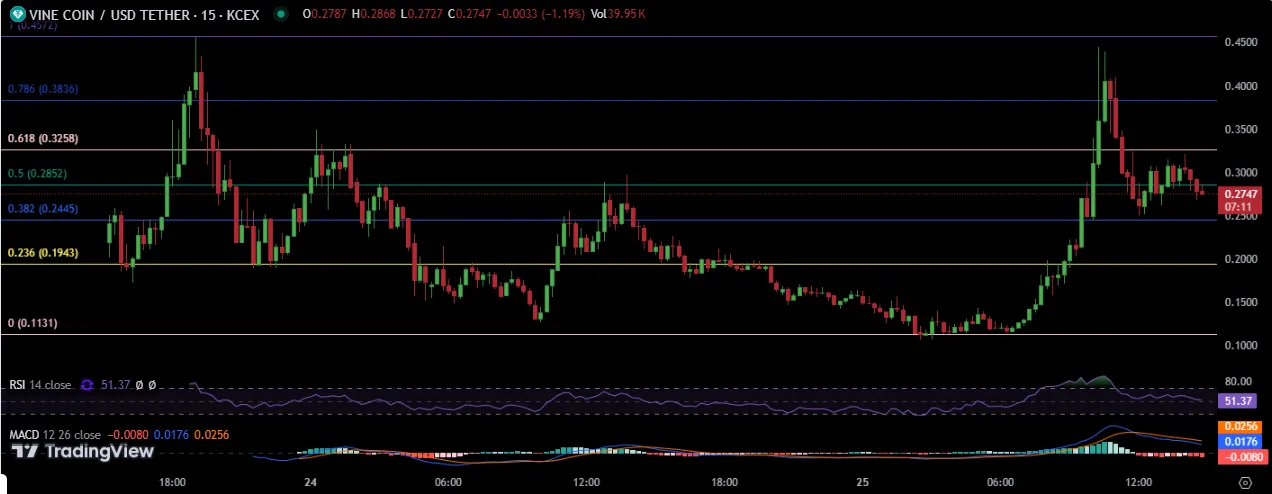The width and height of the screenshot is (1272, 494).
Task: Select the MACD 12 26 close indicator label
Action: (x=55, y=435)
